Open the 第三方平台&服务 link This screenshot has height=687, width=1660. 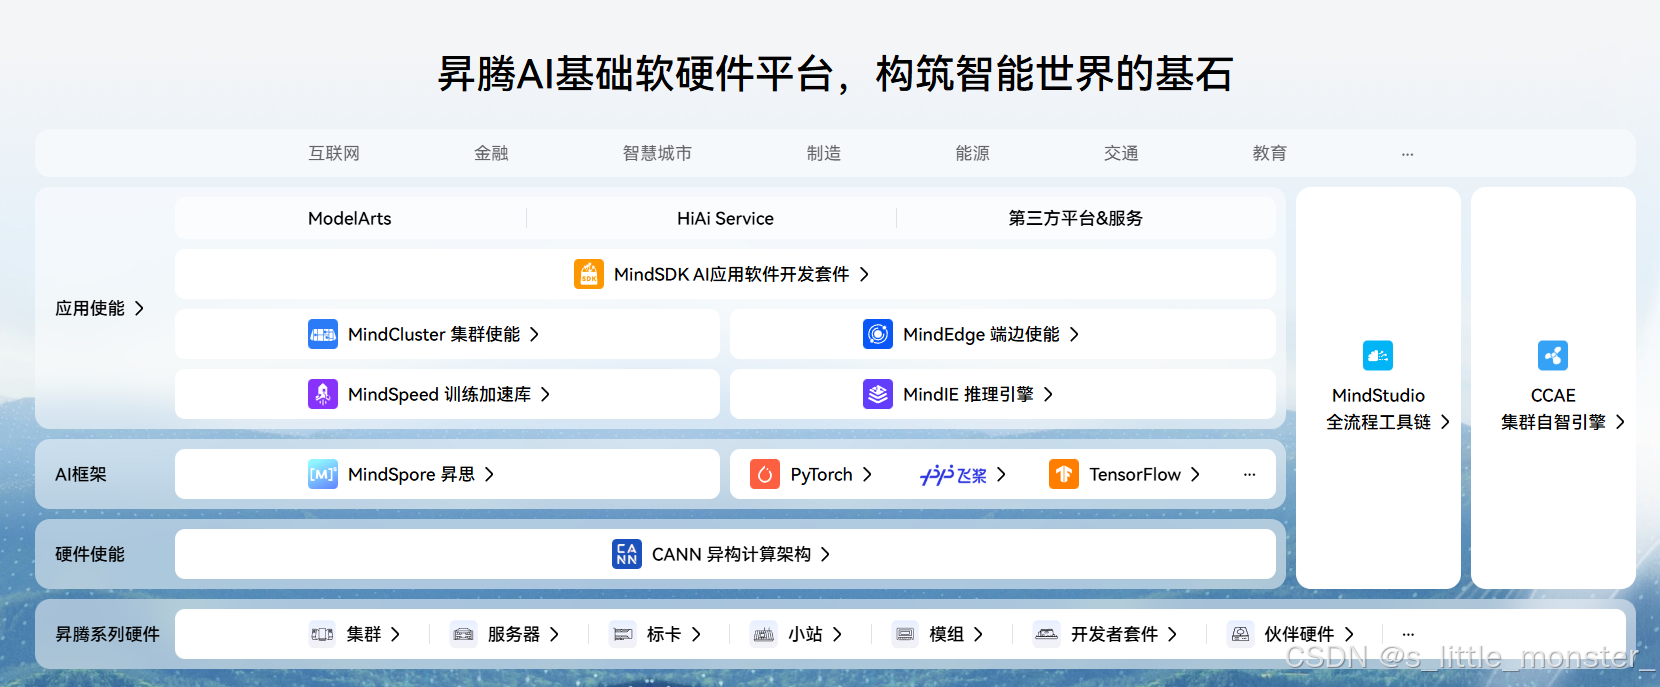1076,218
